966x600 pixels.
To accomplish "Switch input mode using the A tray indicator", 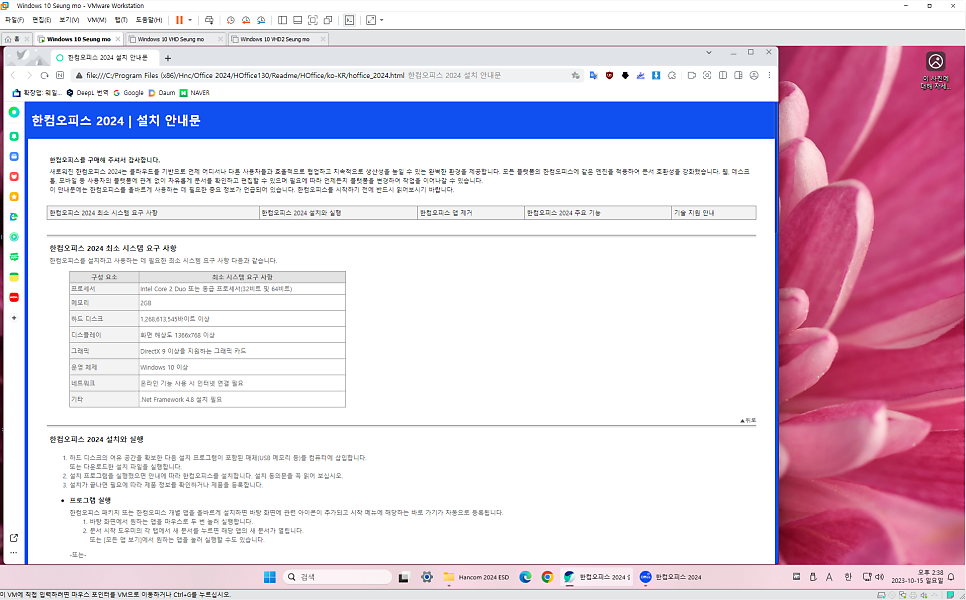I will pos(829,576).
